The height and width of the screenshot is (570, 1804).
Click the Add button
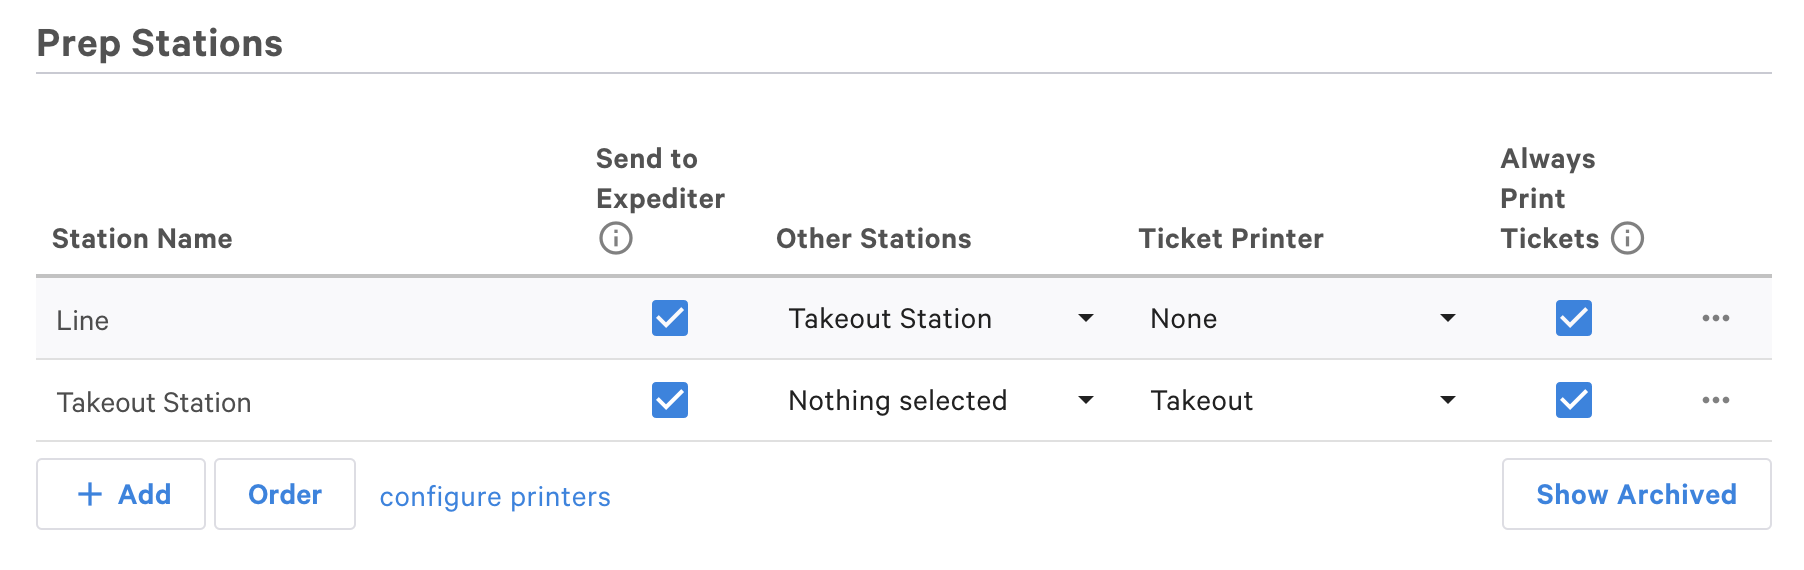pos(121,494)
